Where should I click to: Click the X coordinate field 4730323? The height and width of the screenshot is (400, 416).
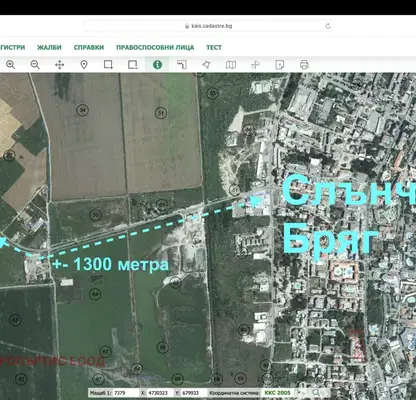[x=159, y=393]
